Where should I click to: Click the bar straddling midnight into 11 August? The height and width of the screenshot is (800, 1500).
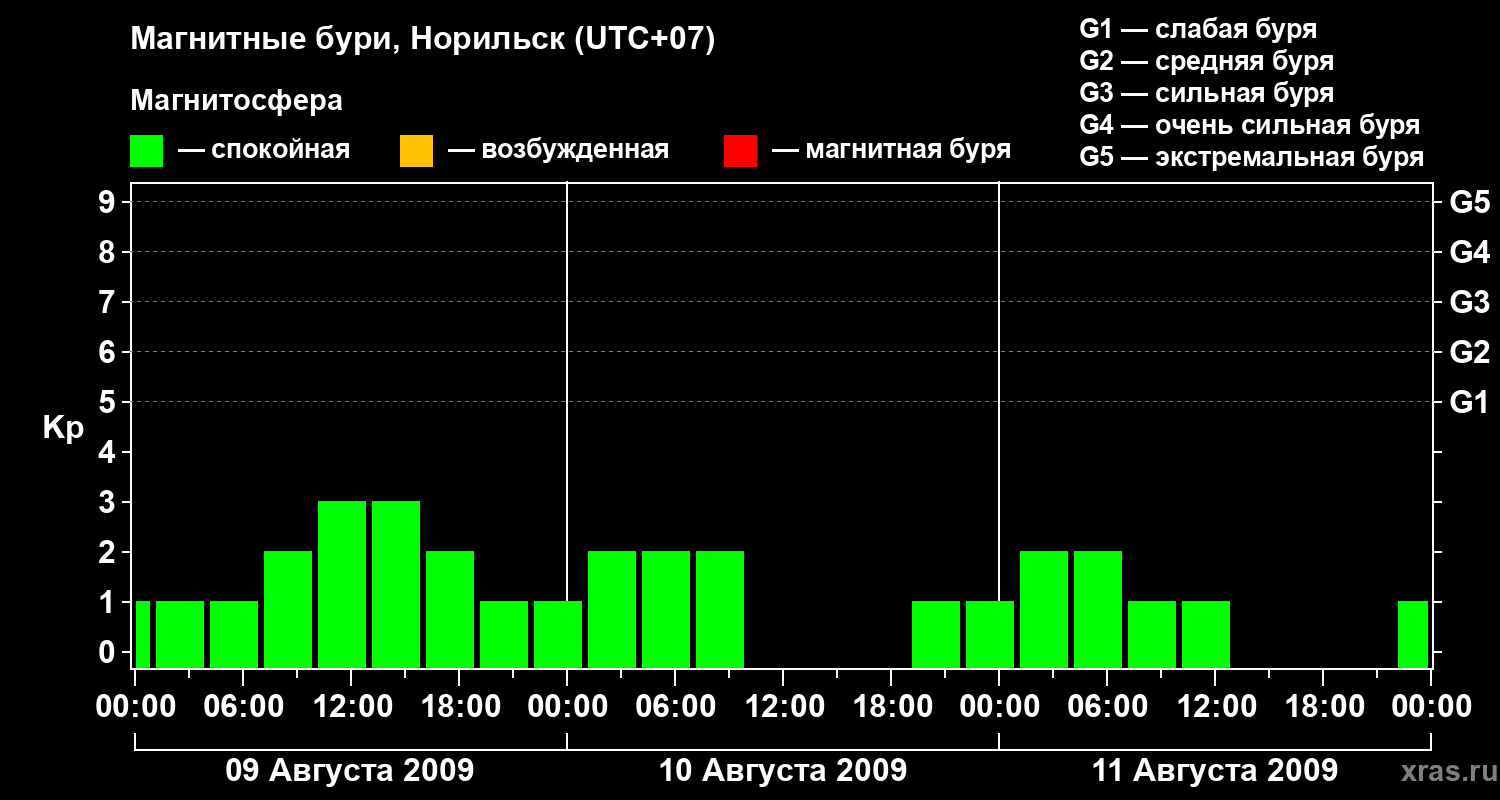click(x=990, y=634)
